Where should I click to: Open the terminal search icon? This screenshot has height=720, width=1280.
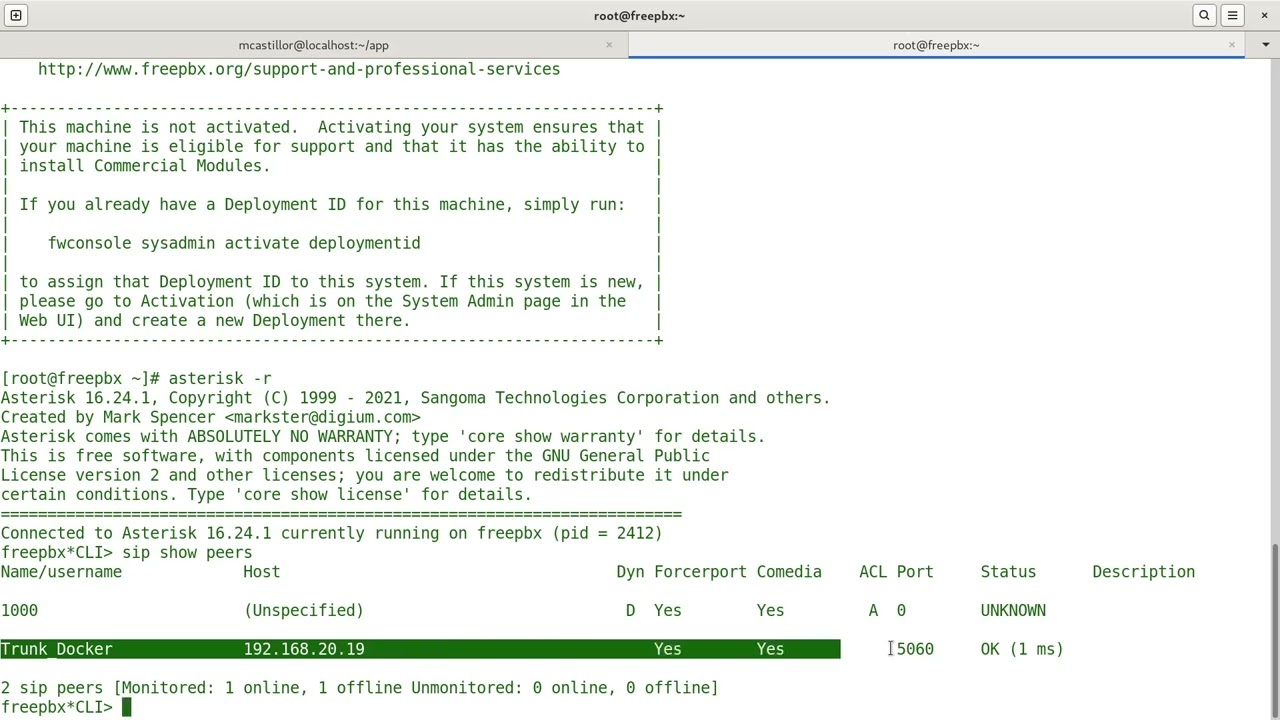[x=1204, y=15]
